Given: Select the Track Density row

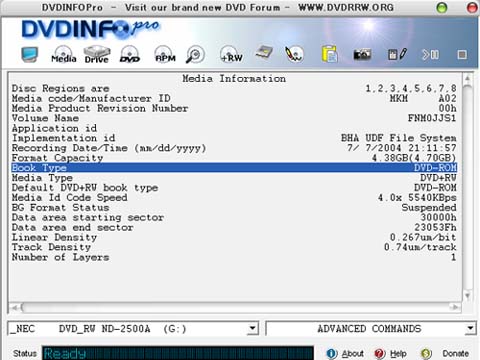Looking at the screenshot, I should tap(234, 247).
